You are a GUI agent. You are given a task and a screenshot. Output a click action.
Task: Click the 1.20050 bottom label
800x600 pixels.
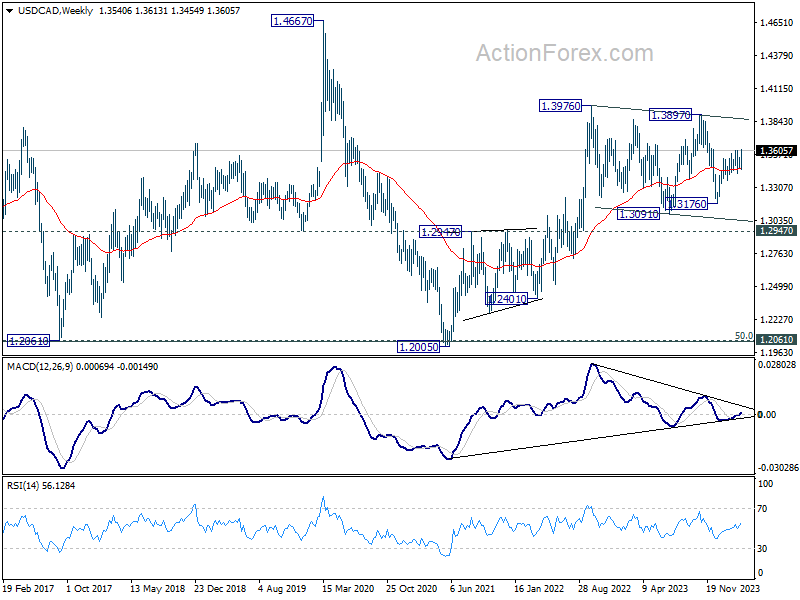[x=418, y=347]
